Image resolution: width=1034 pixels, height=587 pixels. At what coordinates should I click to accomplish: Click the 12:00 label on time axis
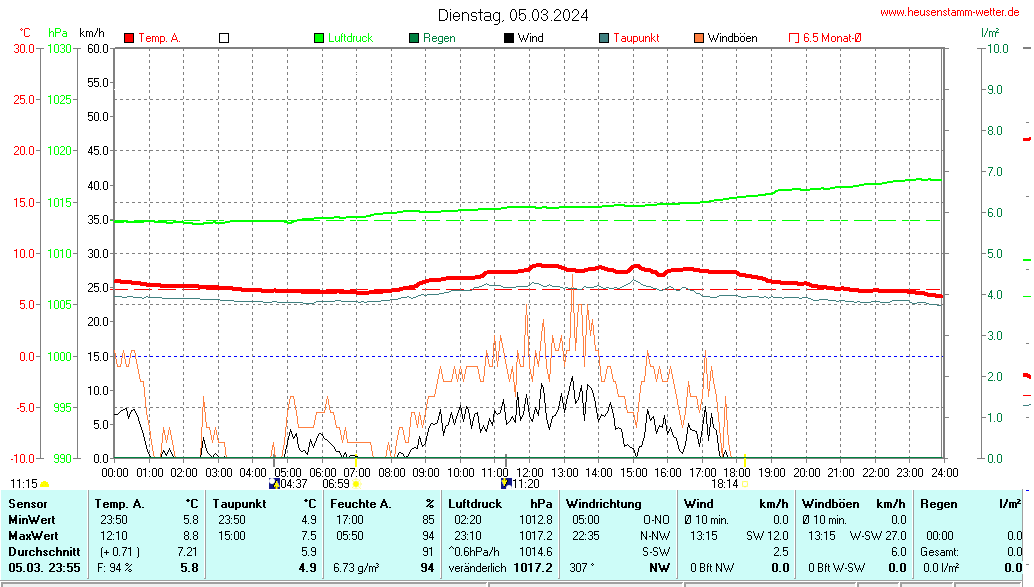click(x=529, y=472)
